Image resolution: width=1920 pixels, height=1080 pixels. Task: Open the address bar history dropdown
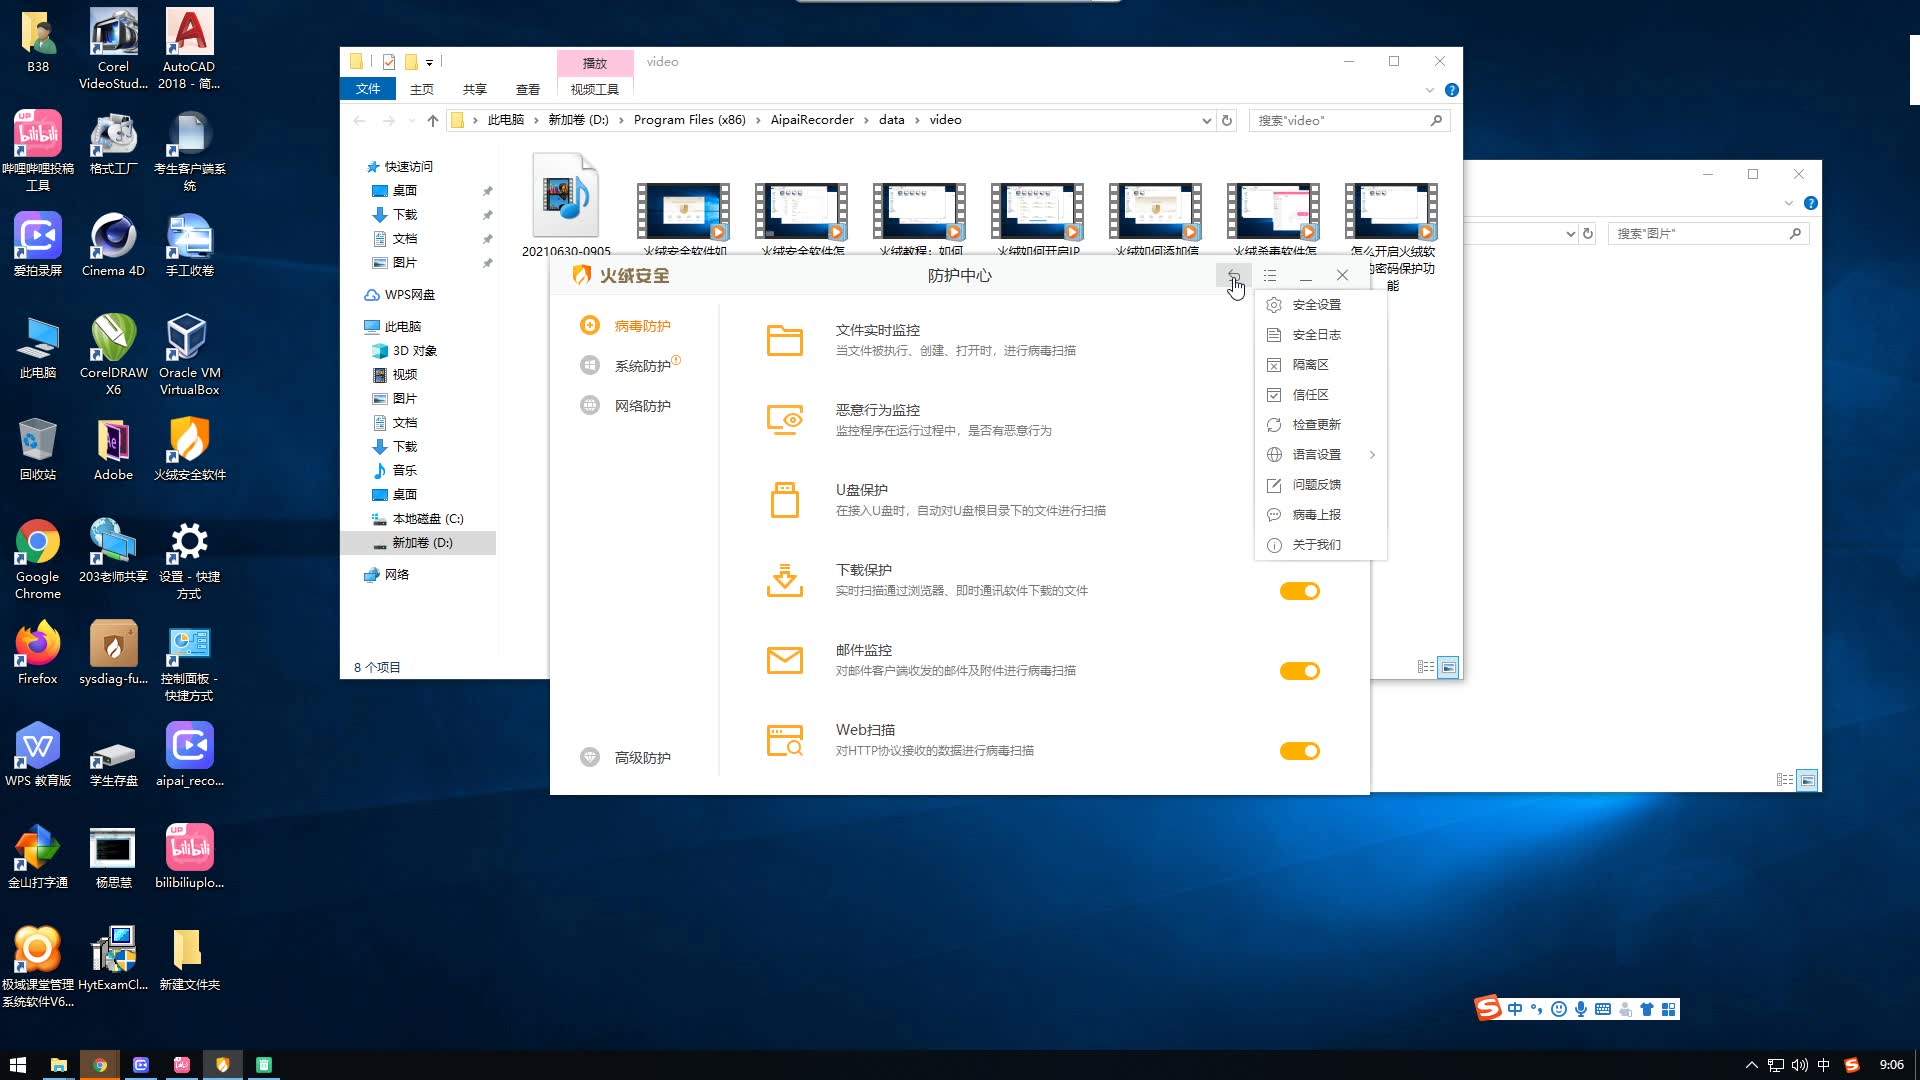(1206, 120)
